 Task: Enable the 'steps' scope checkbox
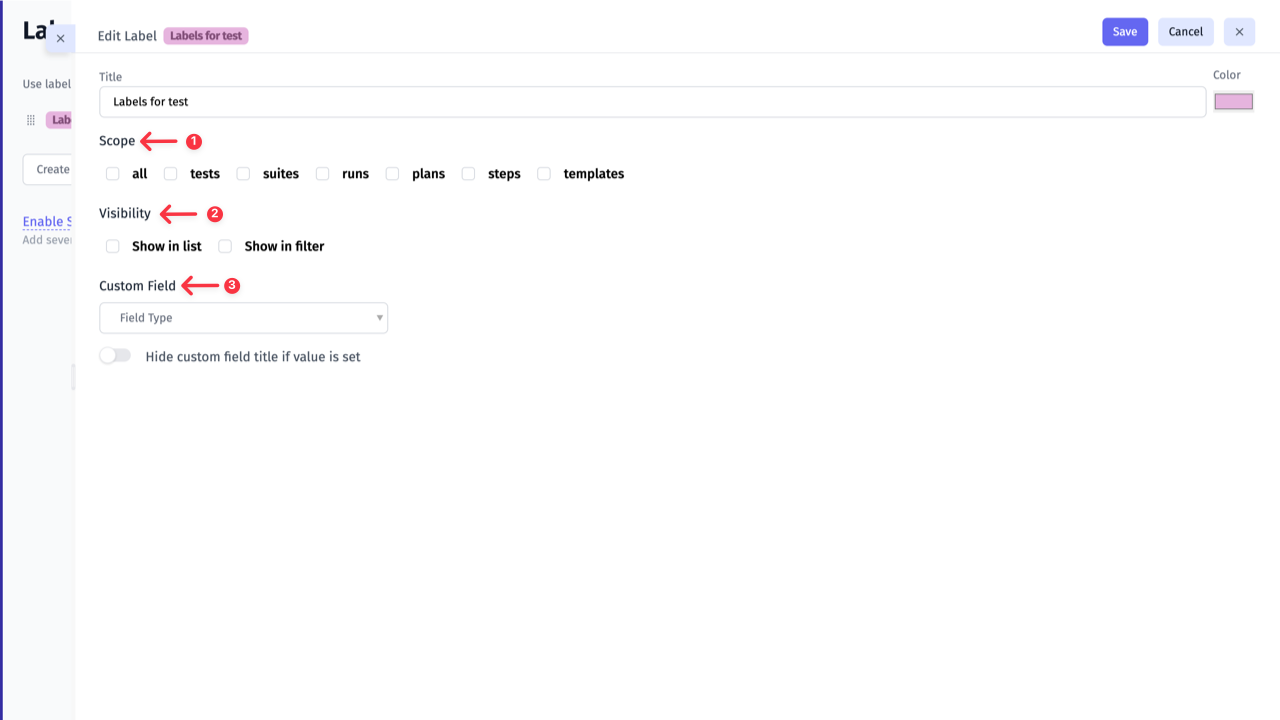coord(468,174)
